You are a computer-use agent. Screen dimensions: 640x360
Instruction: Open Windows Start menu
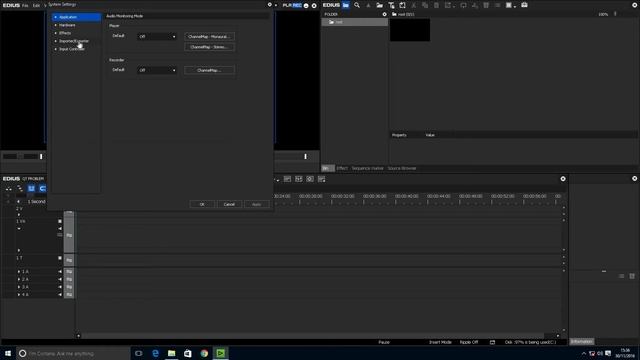click(8, 353)
